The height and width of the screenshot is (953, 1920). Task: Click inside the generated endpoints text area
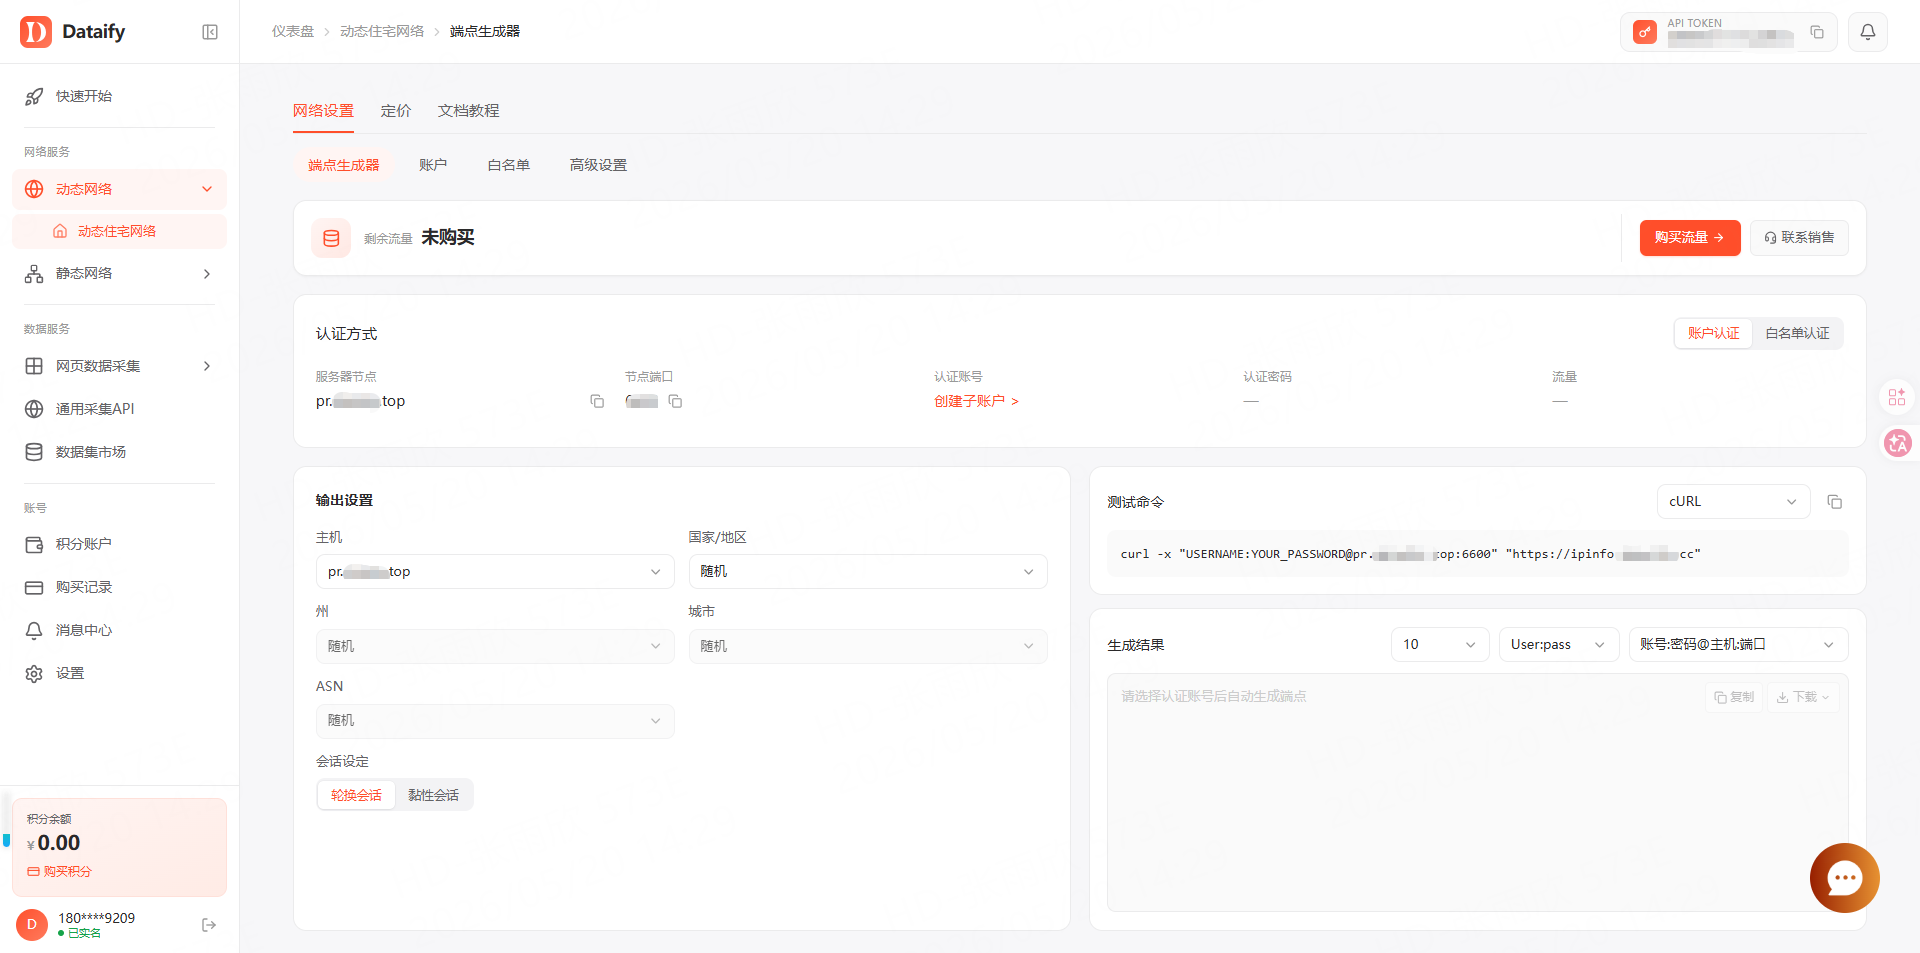1477,793
